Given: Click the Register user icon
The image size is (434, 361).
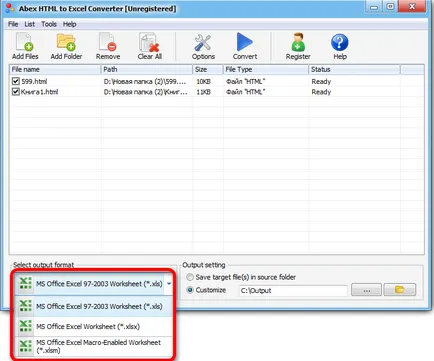Looking at the screenshot, I should point(298,42).
